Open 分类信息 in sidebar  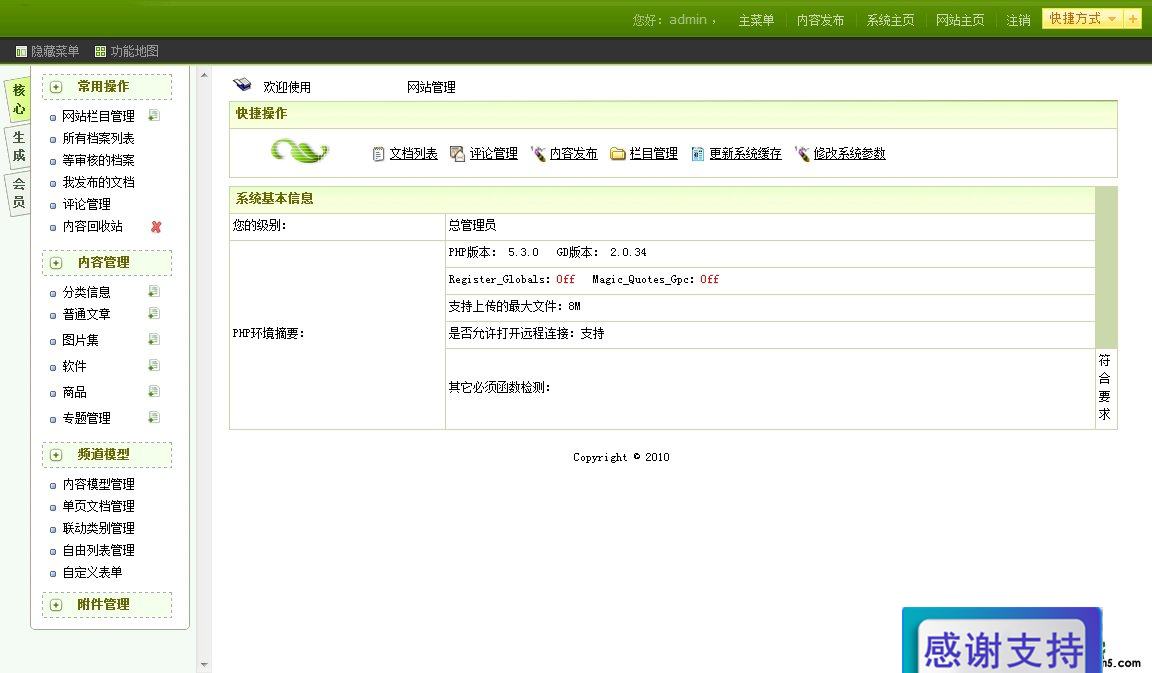tap(87, 292)
